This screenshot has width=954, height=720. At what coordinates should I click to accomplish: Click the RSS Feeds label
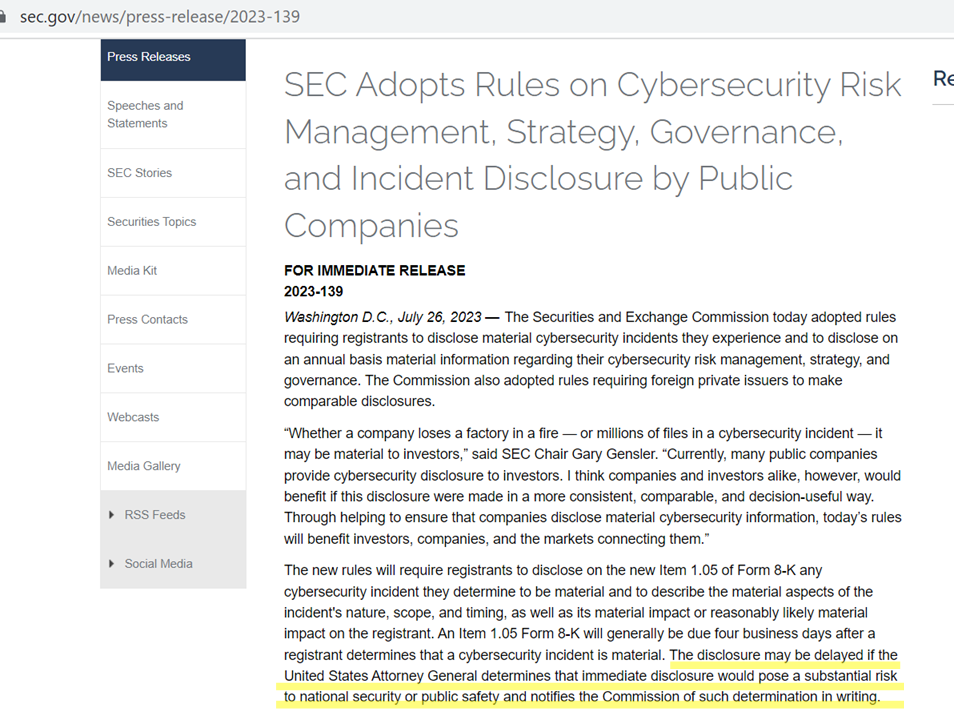coord(155,515)
